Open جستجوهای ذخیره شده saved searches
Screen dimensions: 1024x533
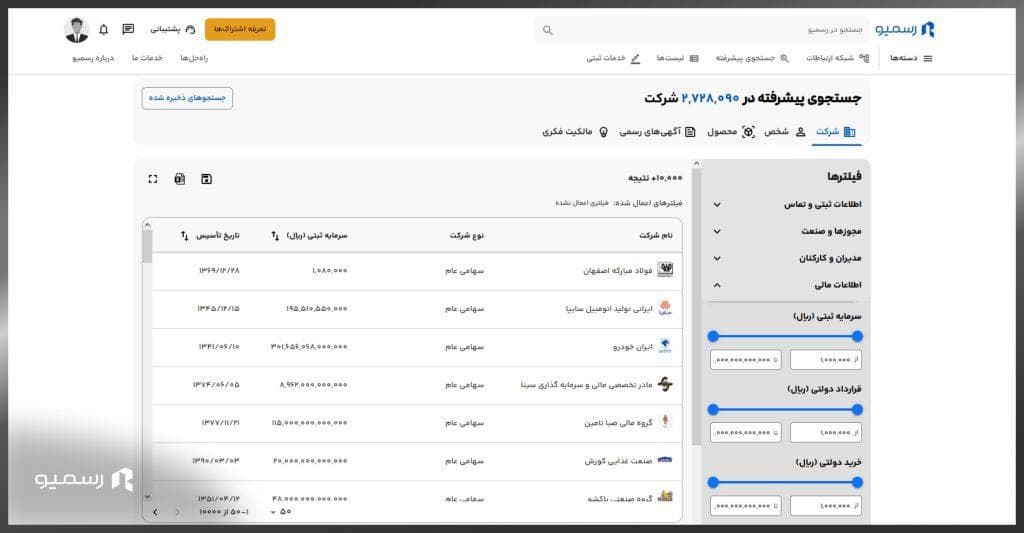[x=187, y=98]
